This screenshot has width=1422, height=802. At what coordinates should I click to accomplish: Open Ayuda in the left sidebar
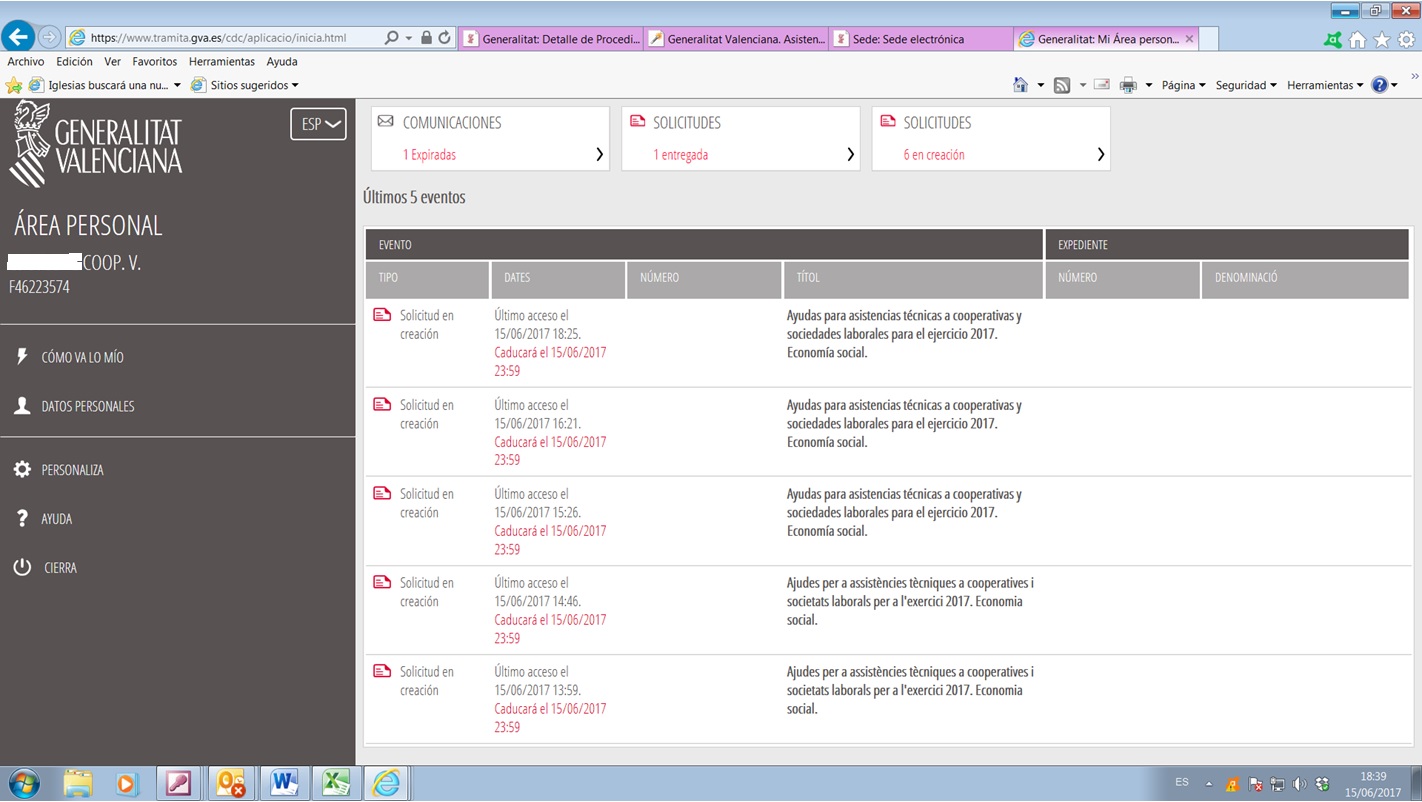pyautogui.click(x=57, y=519)
